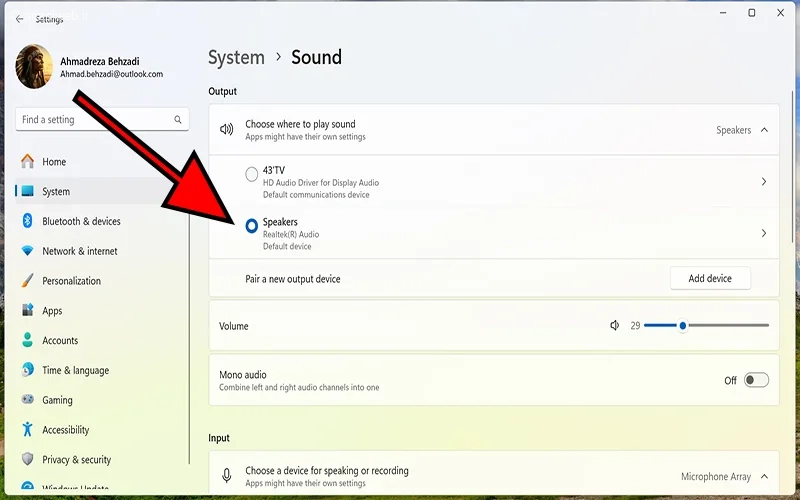The height and width of the screenshot is (500, 800).
Task: Mute volume using the speaker icon
Action: (x=615, y=326)
